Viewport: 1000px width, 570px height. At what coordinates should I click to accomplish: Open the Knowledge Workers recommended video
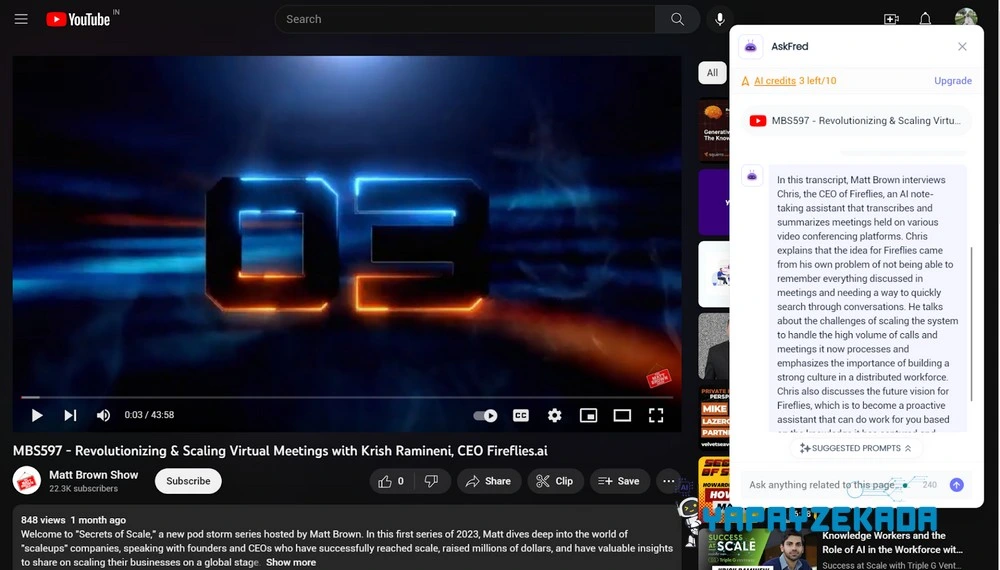(x=892, y=543)
